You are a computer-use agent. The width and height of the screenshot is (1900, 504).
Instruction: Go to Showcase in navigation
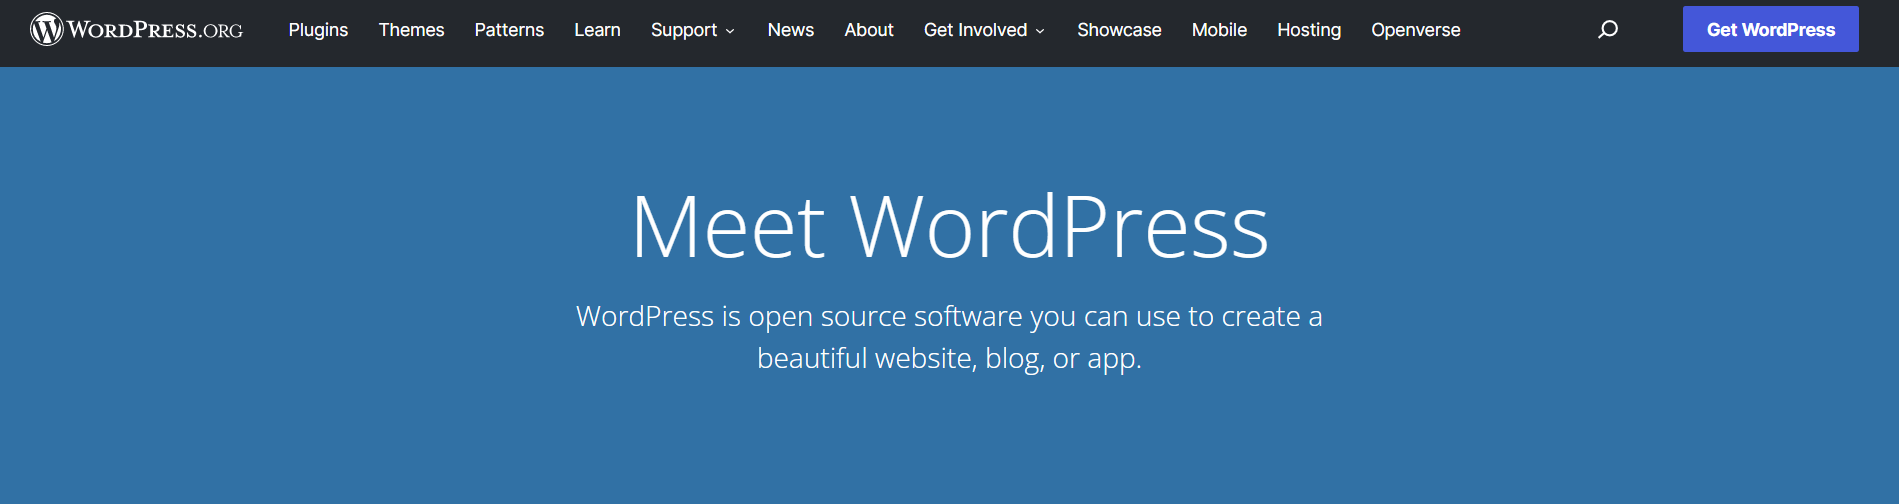point(1119,30)
